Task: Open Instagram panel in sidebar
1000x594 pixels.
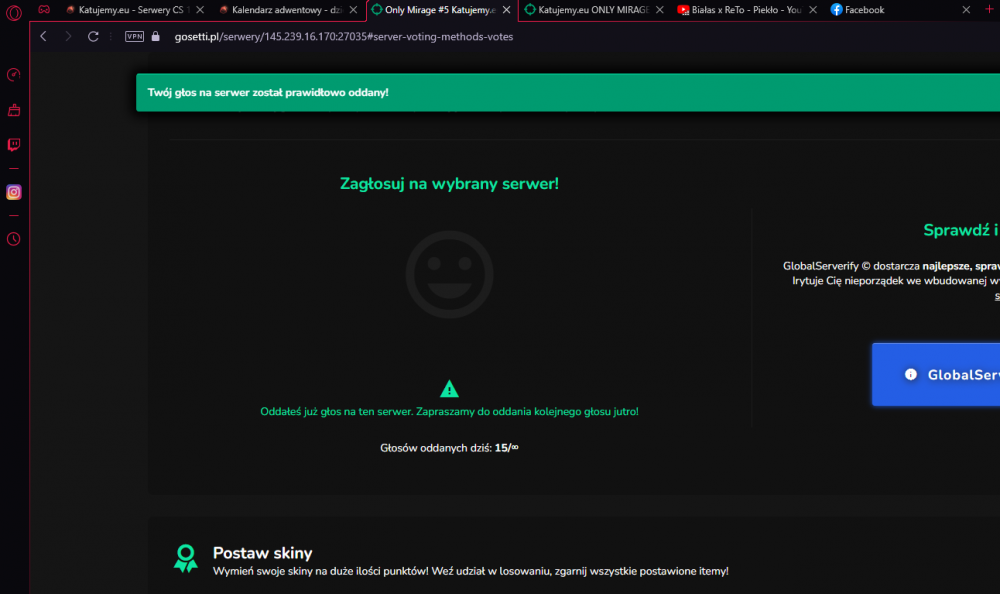Action: (x=13, y=192)
